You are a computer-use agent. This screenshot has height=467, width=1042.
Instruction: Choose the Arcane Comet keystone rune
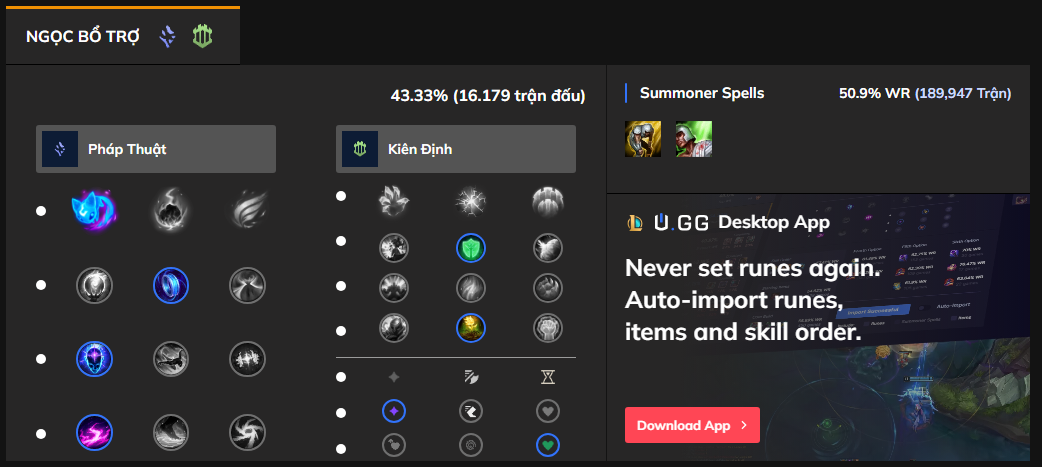tap(170, 210)
